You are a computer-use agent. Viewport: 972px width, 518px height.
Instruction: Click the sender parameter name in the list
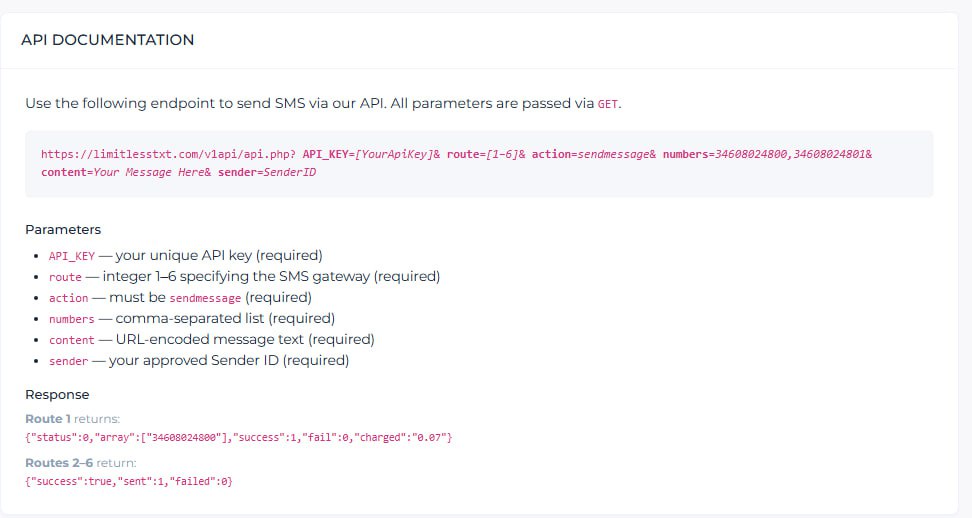click(x=68, y=361)
